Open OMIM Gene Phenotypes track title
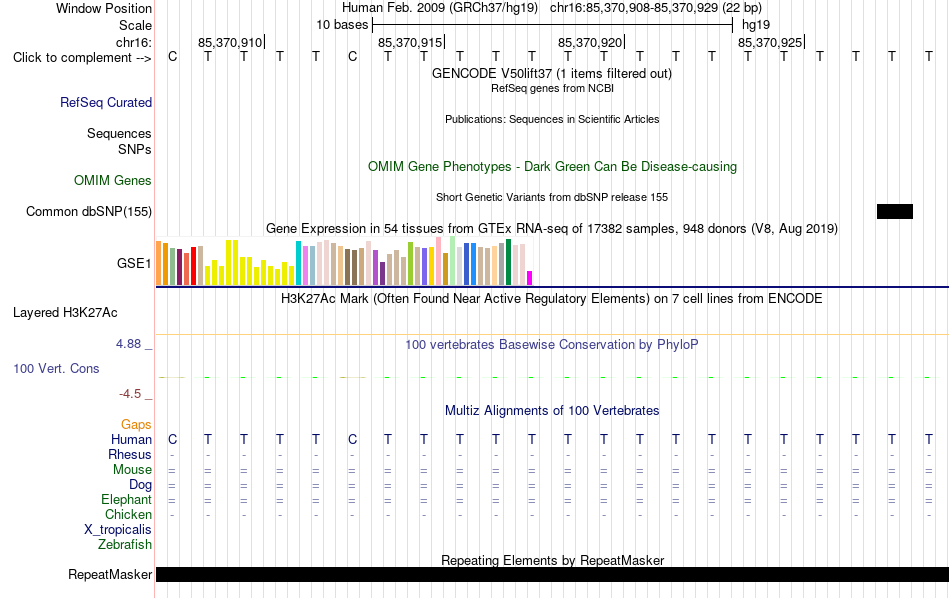Screen dimensions: 950x598 pos(552,167)
